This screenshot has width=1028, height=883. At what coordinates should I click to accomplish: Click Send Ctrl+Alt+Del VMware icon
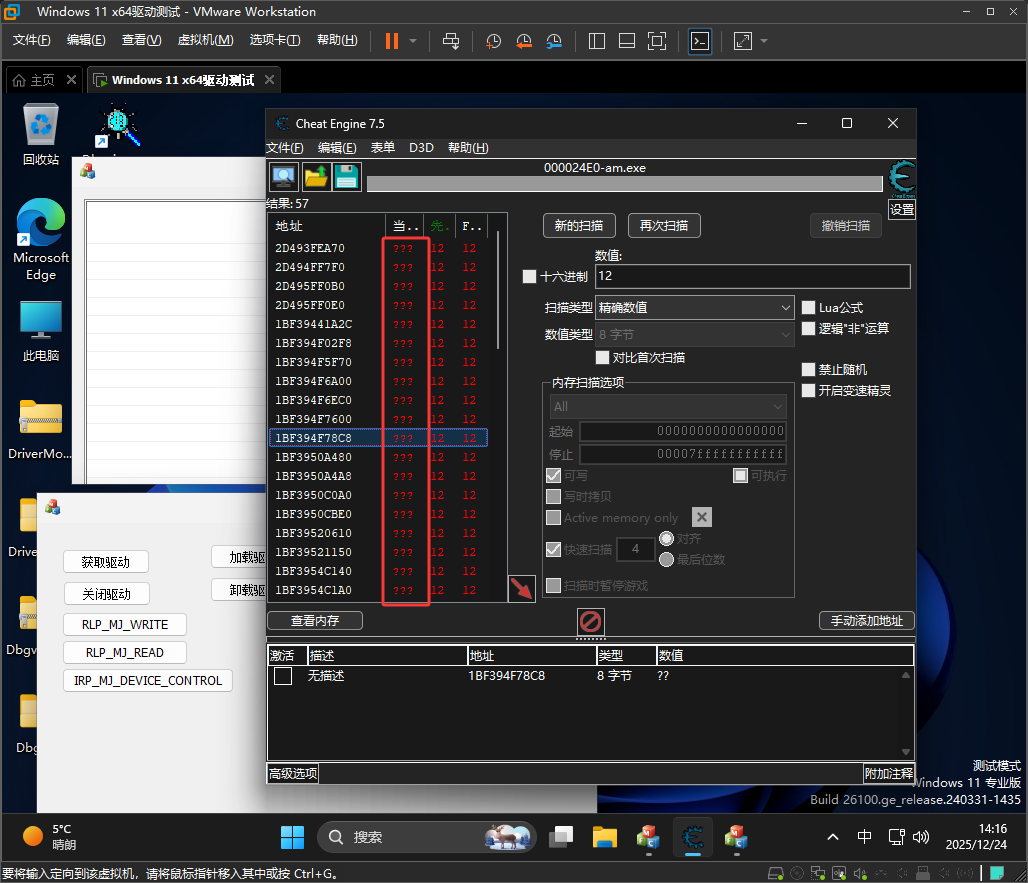(x=450, y=41)
